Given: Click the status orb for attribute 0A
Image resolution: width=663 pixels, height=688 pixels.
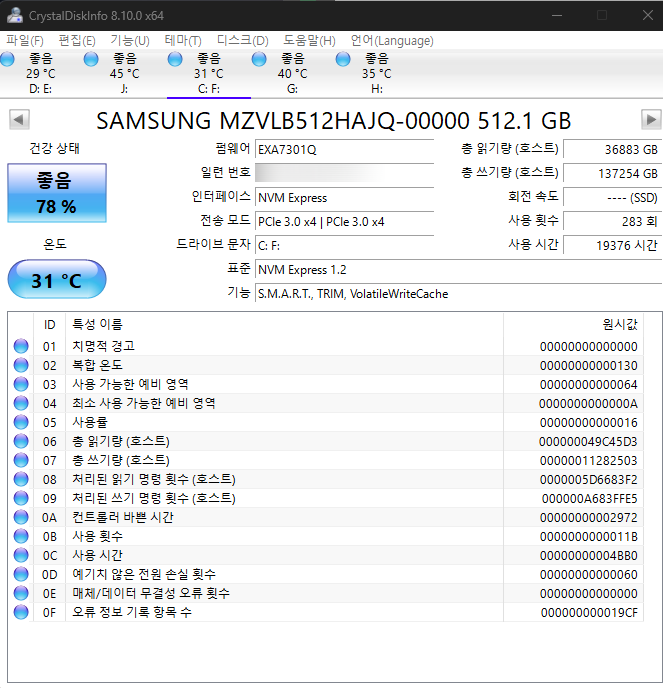Looking at the screenshot, I should tap(21, 517).
